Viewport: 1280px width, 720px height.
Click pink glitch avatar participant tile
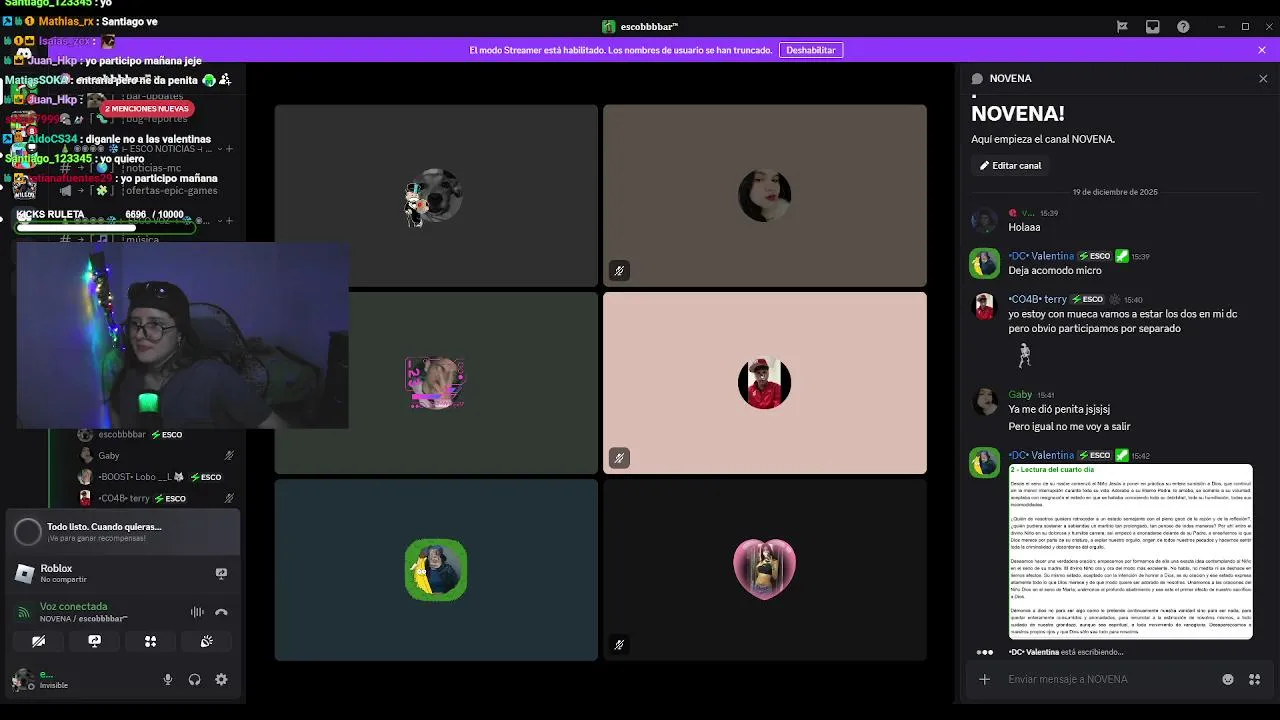pyautogui.click(x=436, y=383)
